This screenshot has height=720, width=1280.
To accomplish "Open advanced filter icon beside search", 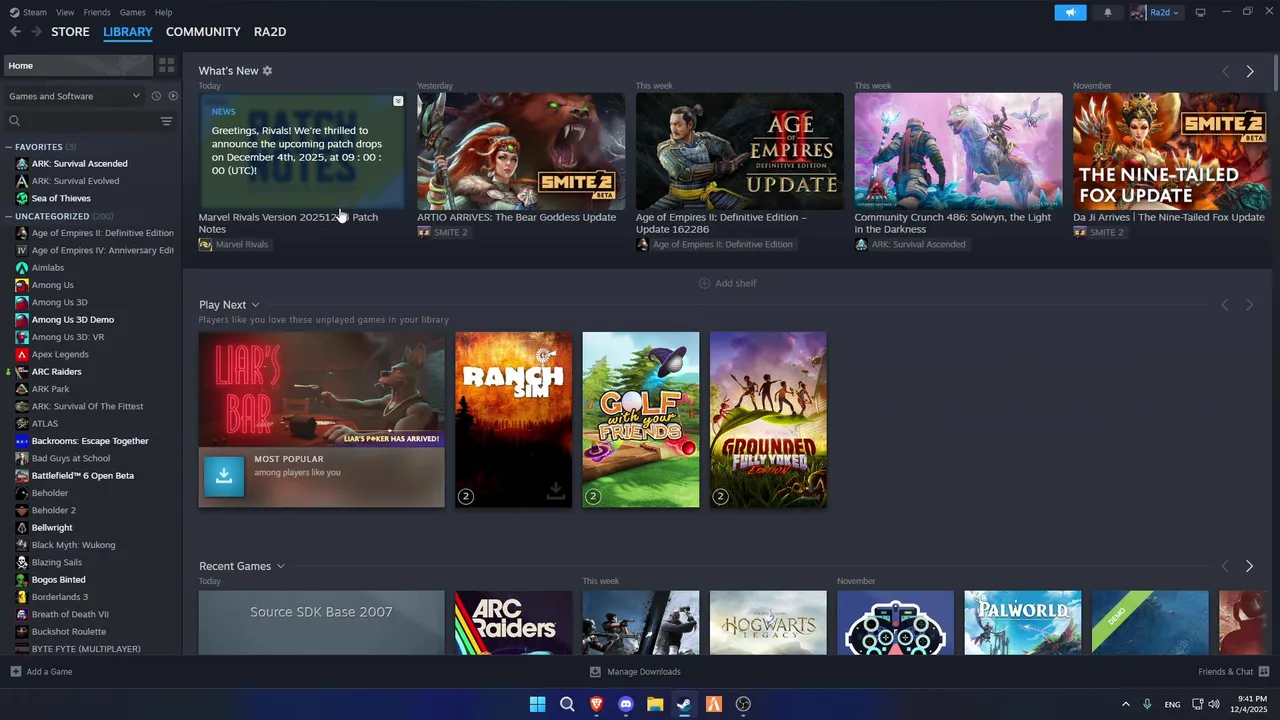I will (x=167, y=121).
